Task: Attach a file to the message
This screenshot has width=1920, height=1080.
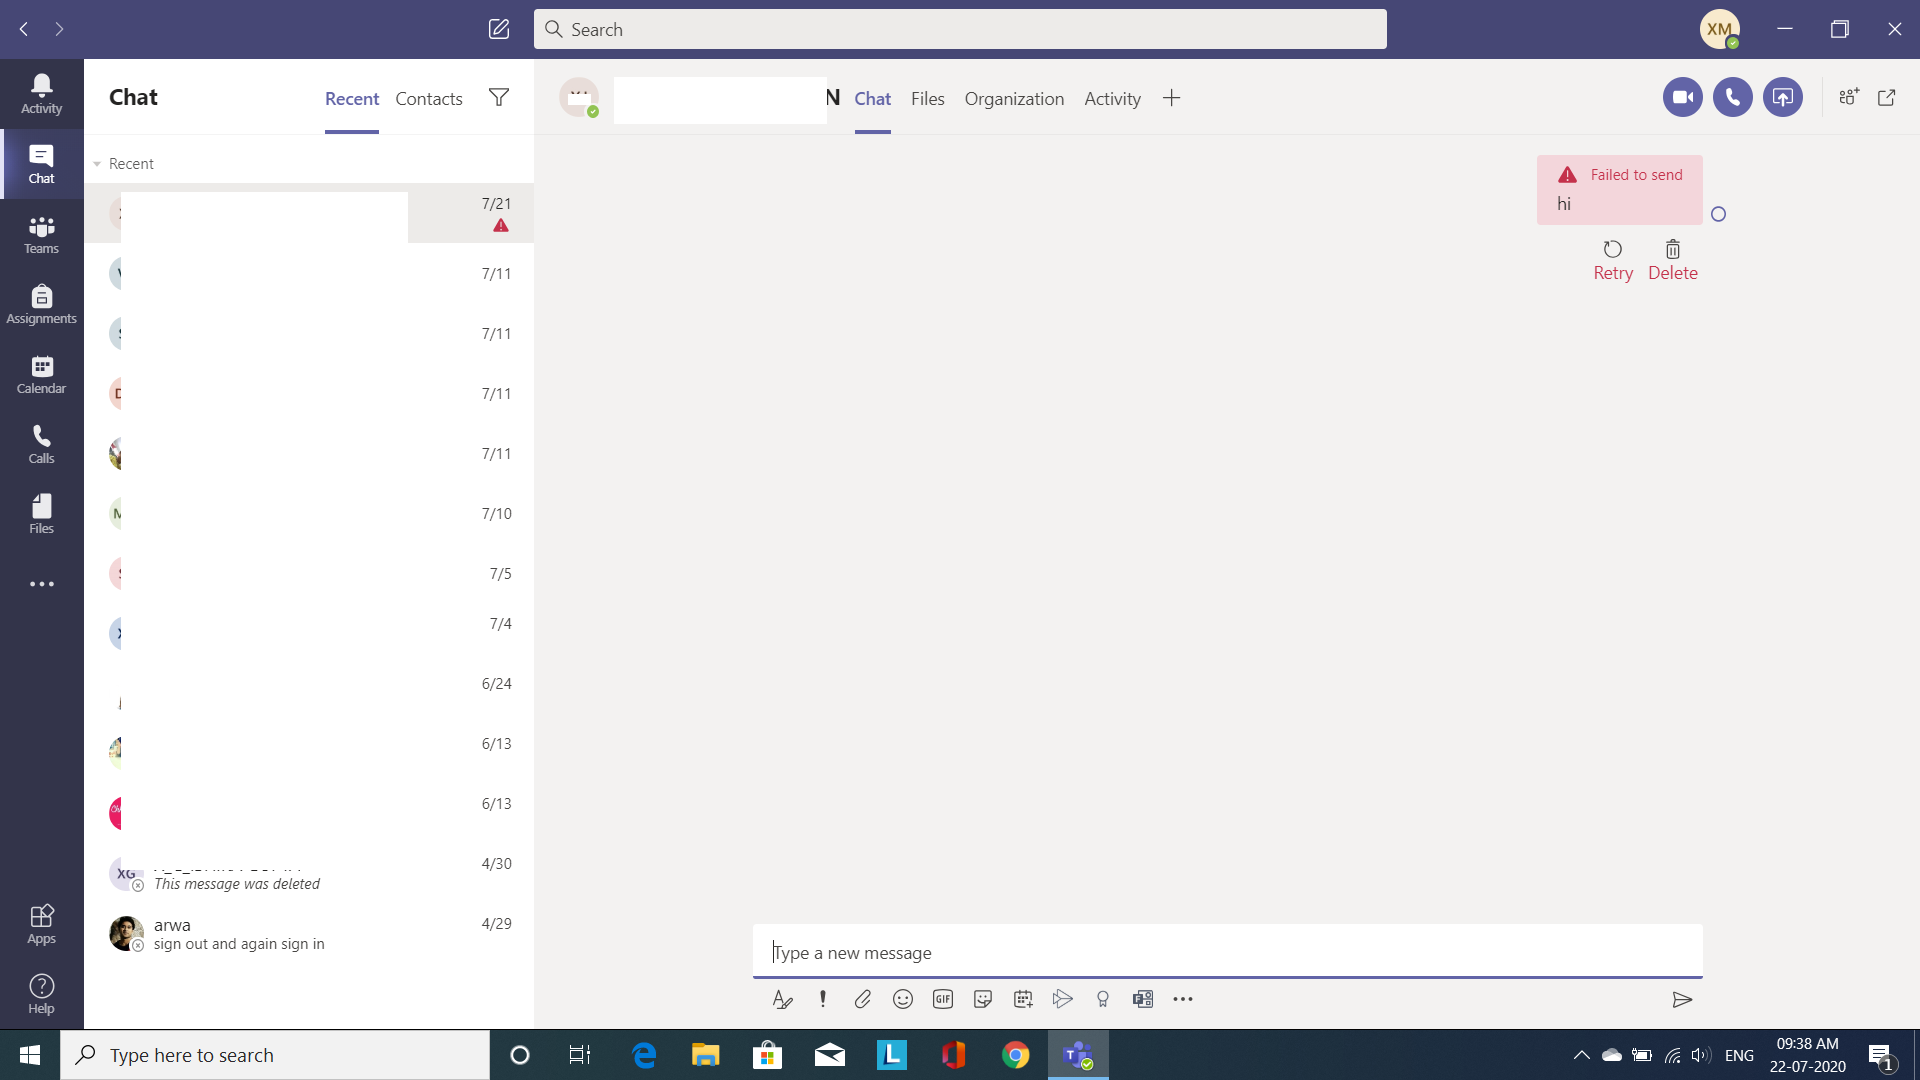Action: coord(862,999)
